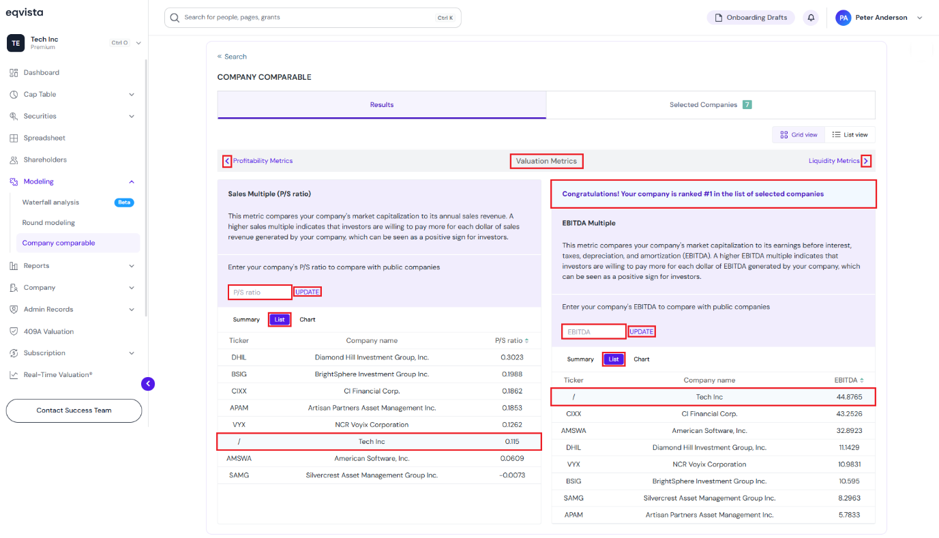Select Summary in EBITDA Multiple panel

[x=580, y=359]
